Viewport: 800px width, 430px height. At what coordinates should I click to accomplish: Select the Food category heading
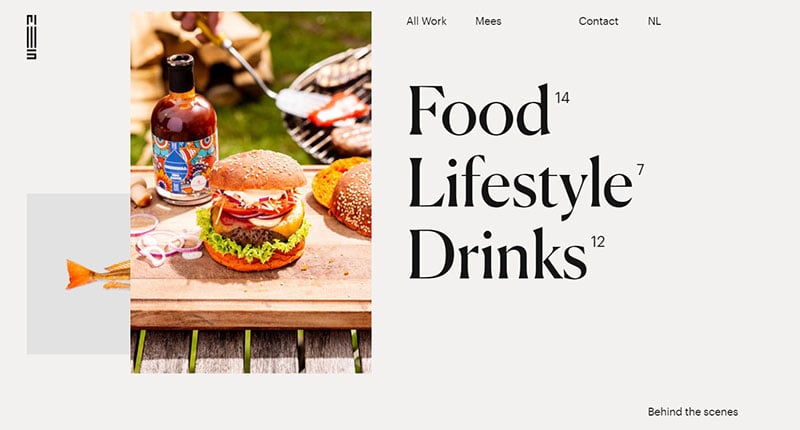click(x=479, y=110)
